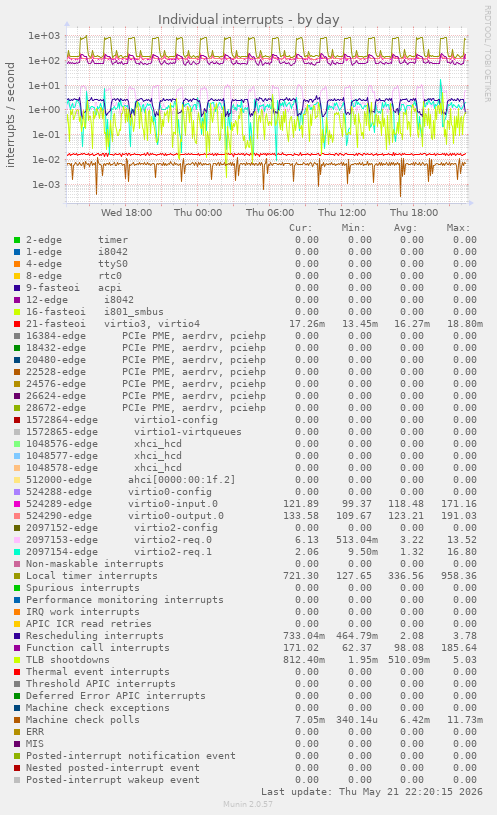Click the green swatch next to 2-edge timer
This screenshot has height=815, width=497.
17,240
